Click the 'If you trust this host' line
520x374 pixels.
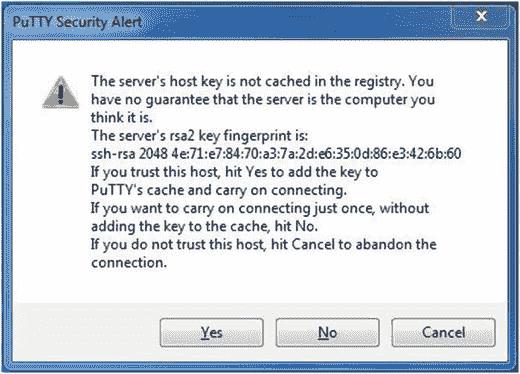pos(235,172)
